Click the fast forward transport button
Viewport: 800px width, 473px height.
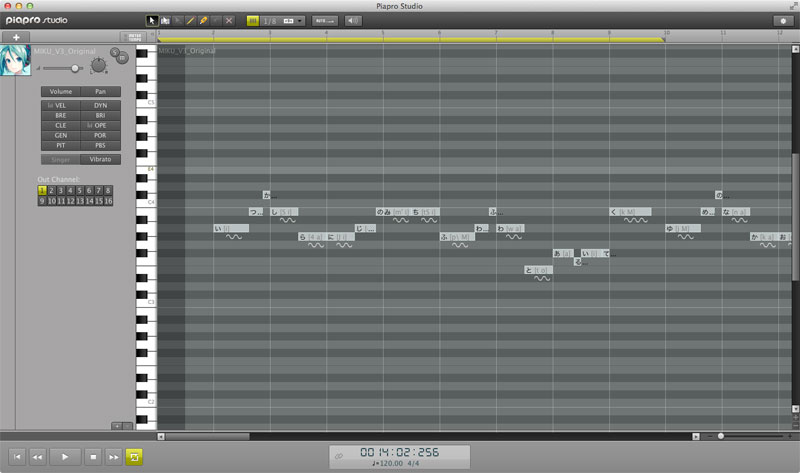(x=113, y=457)
